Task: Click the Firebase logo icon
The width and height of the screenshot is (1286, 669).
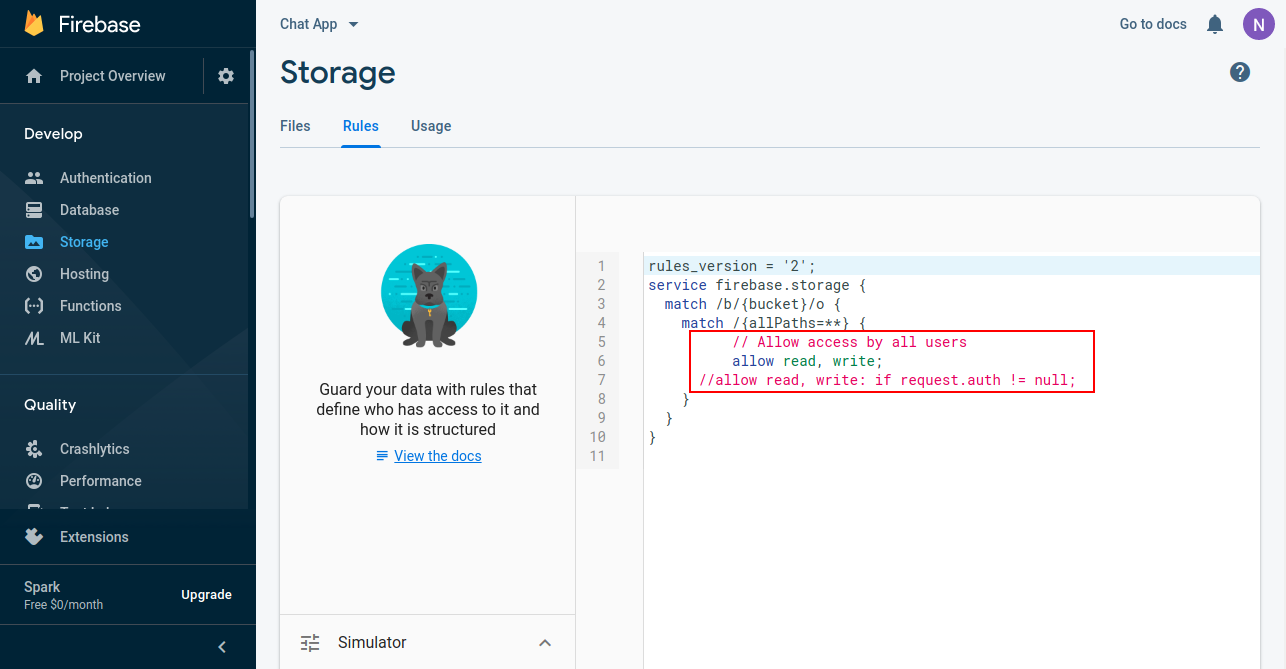Action: click(x=34, y=24)
